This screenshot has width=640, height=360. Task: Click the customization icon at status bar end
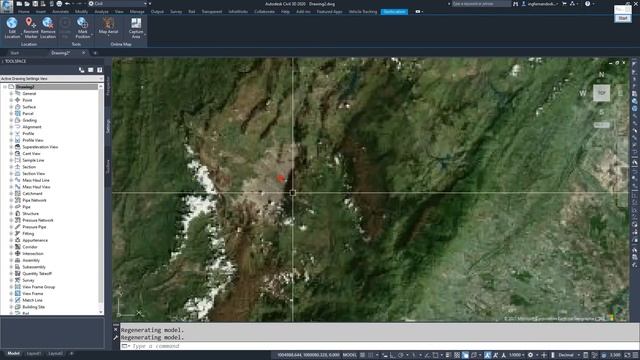coord(636,355)
